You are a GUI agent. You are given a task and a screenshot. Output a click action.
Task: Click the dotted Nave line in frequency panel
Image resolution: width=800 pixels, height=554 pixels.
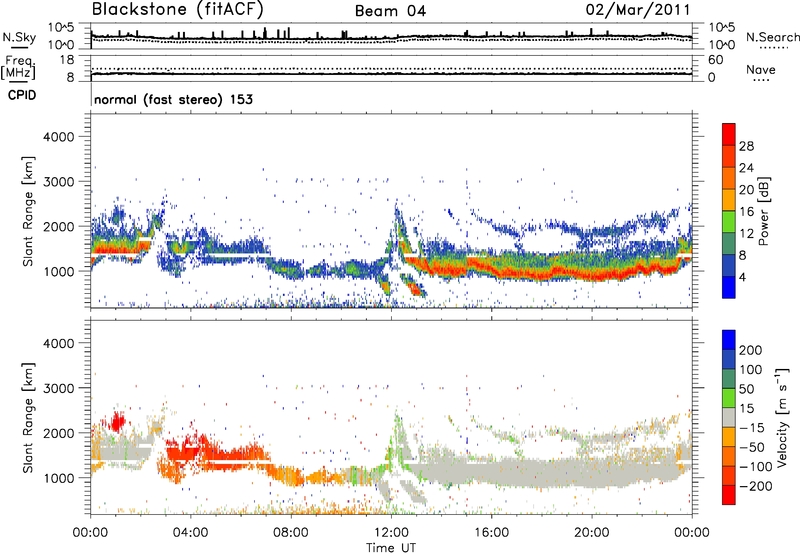[391, 68]
